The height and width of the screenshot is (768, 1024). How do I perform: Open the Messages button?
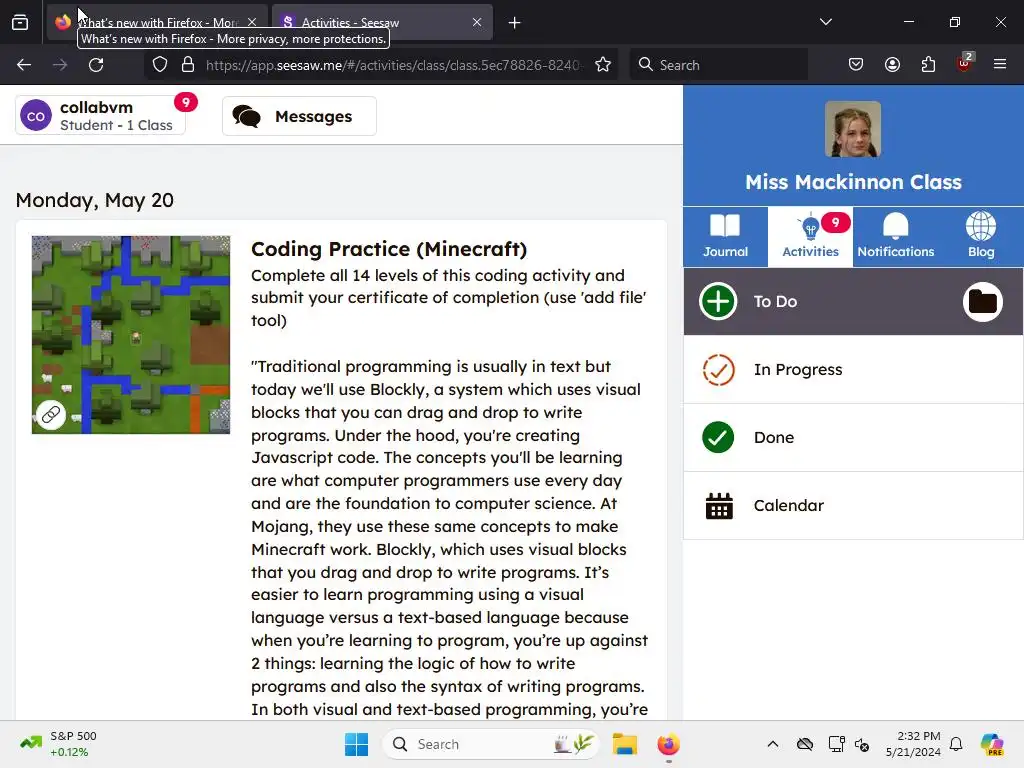pos(299,116)
